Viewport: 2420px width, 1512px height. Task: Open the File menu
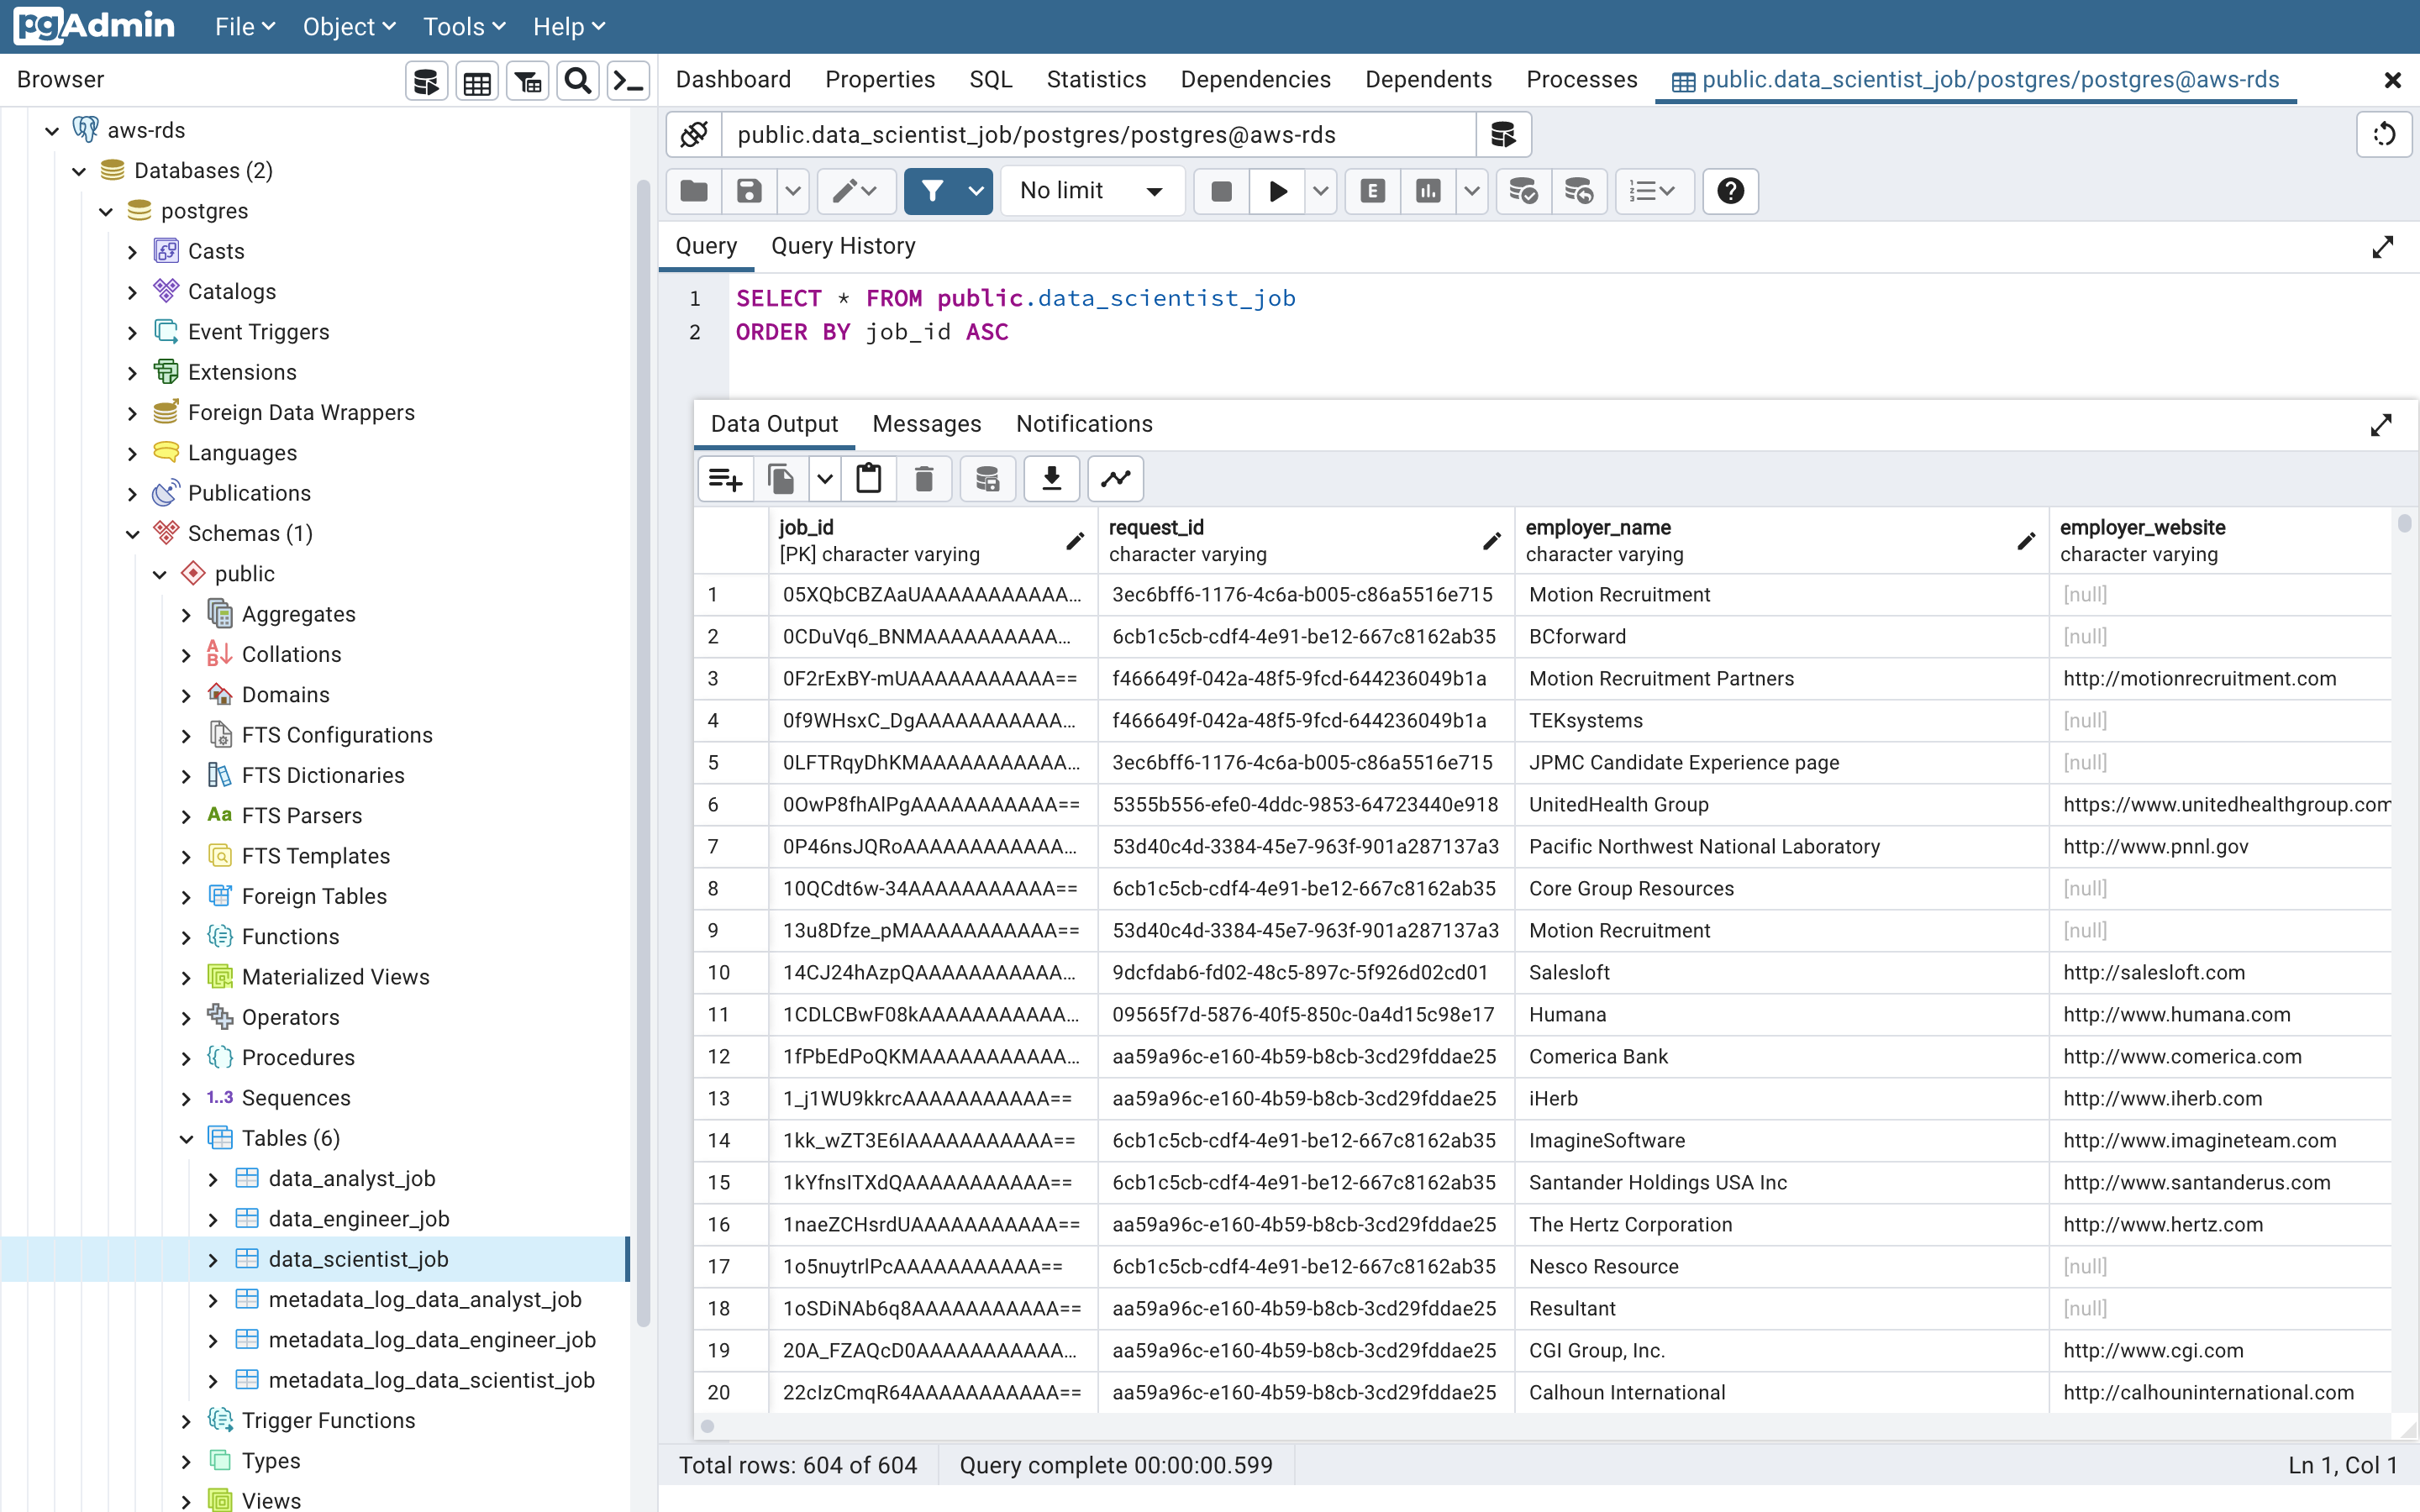pyautogui.click(x=245, y=27)
